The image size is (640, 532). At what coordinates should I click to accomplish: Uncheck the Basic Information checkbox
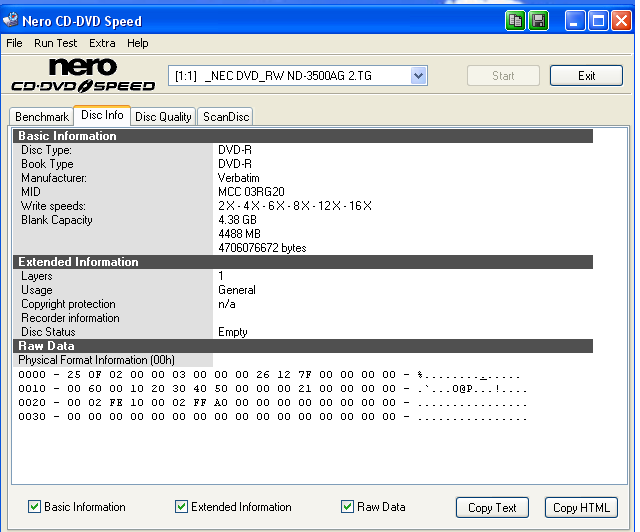[x=35, y=507]
